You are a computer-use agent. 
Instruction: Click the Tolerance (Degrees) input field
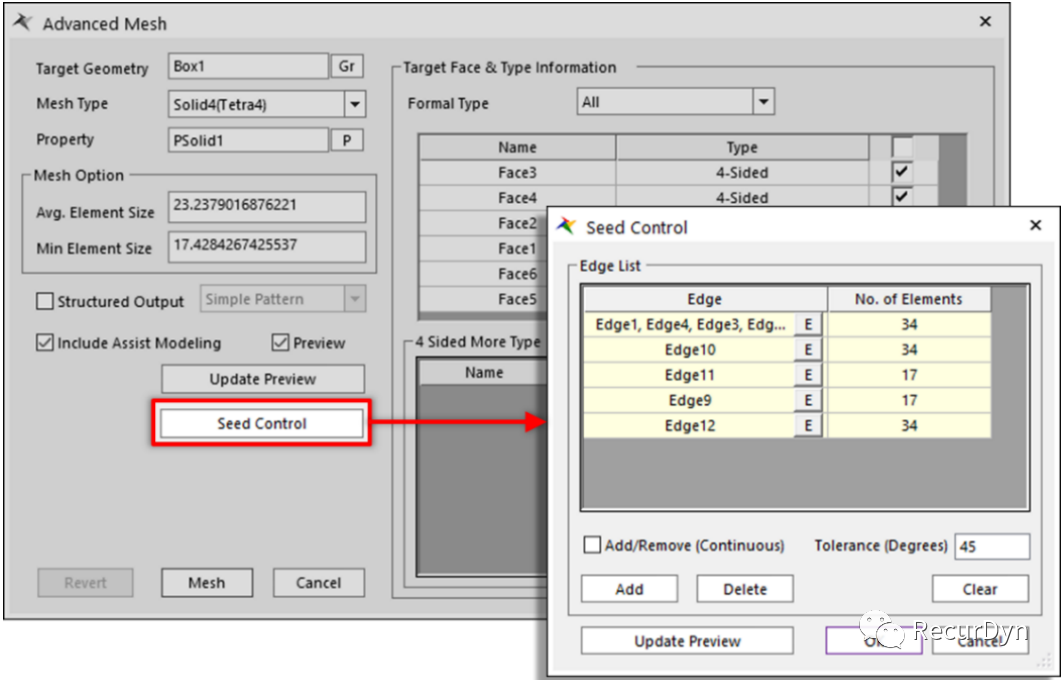coord(991,547)
